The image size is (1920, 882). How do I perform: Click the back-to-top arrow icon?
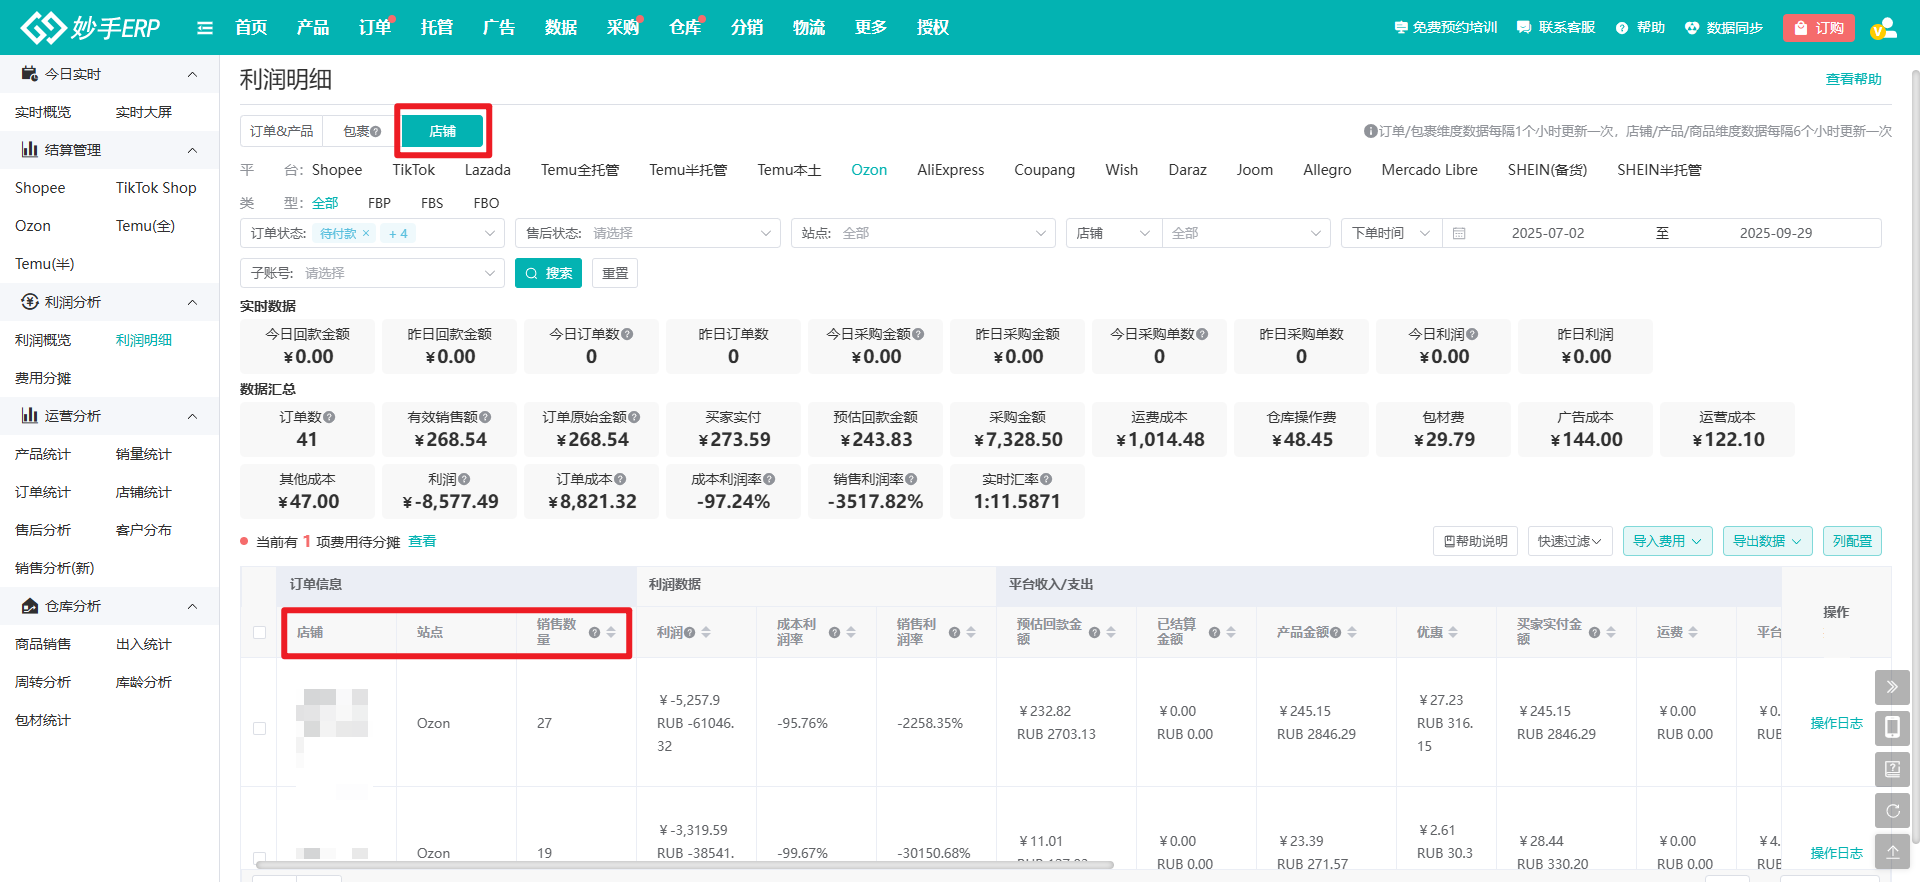point(1892,852)
